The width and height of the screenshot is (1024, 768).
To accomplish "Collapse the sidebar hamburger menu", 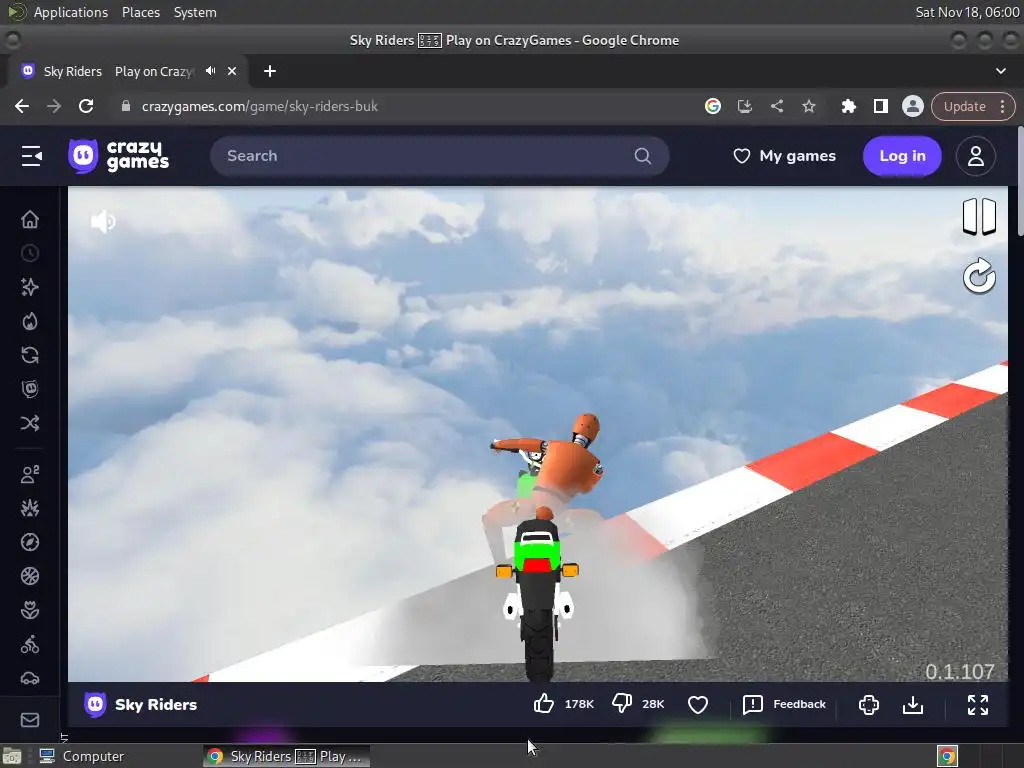I will point(31,156).
